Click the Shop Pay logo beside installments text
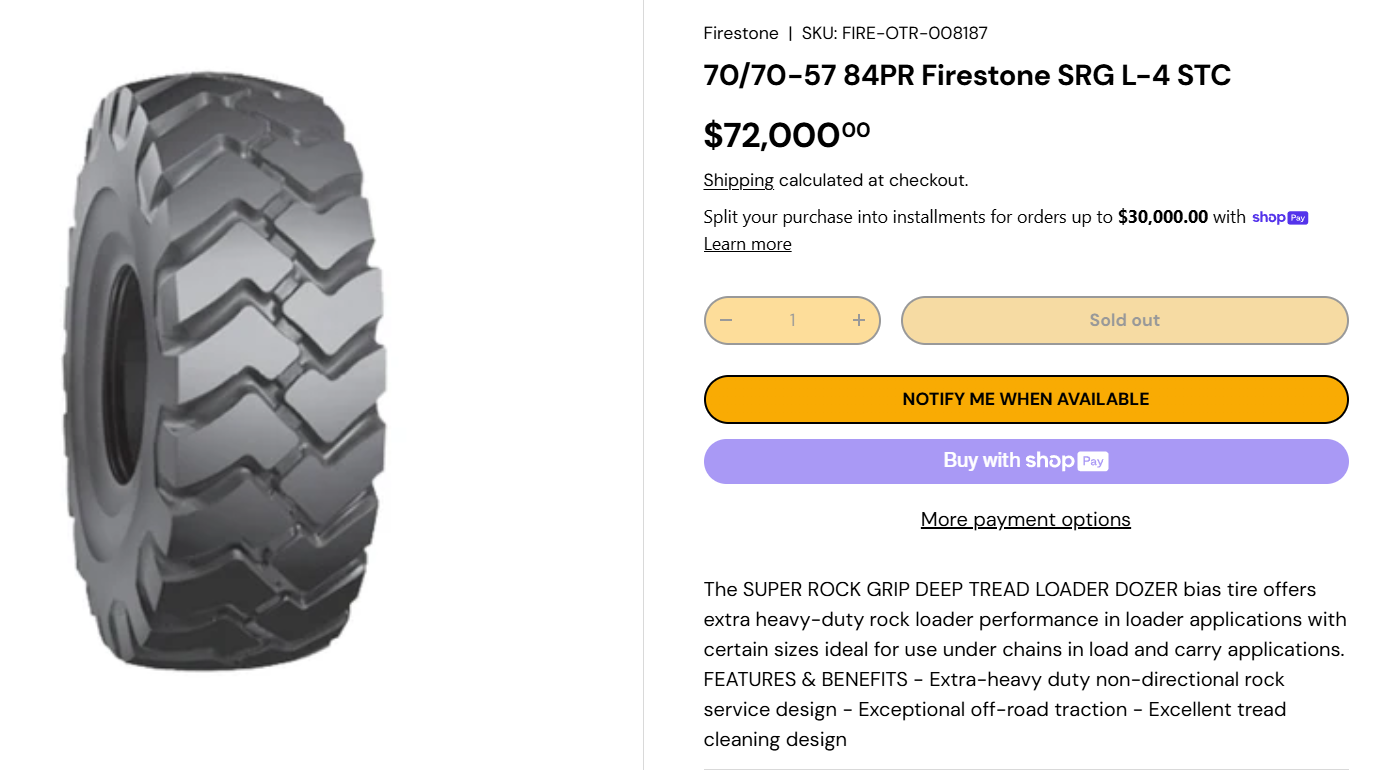1388x770 pixels. coord(1280,217)
